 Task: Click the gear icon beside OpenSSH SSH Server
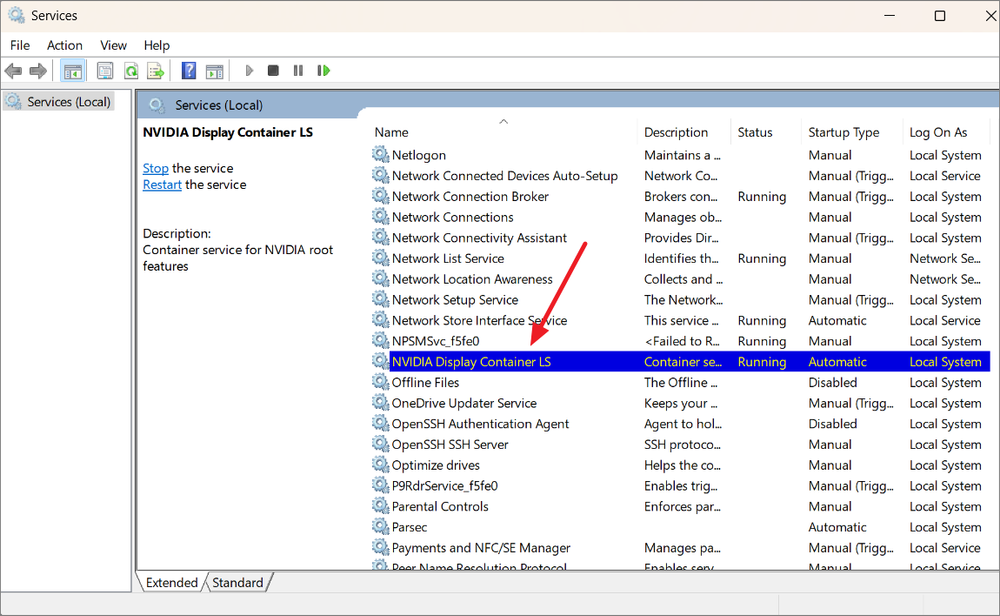tap(381, 444)
